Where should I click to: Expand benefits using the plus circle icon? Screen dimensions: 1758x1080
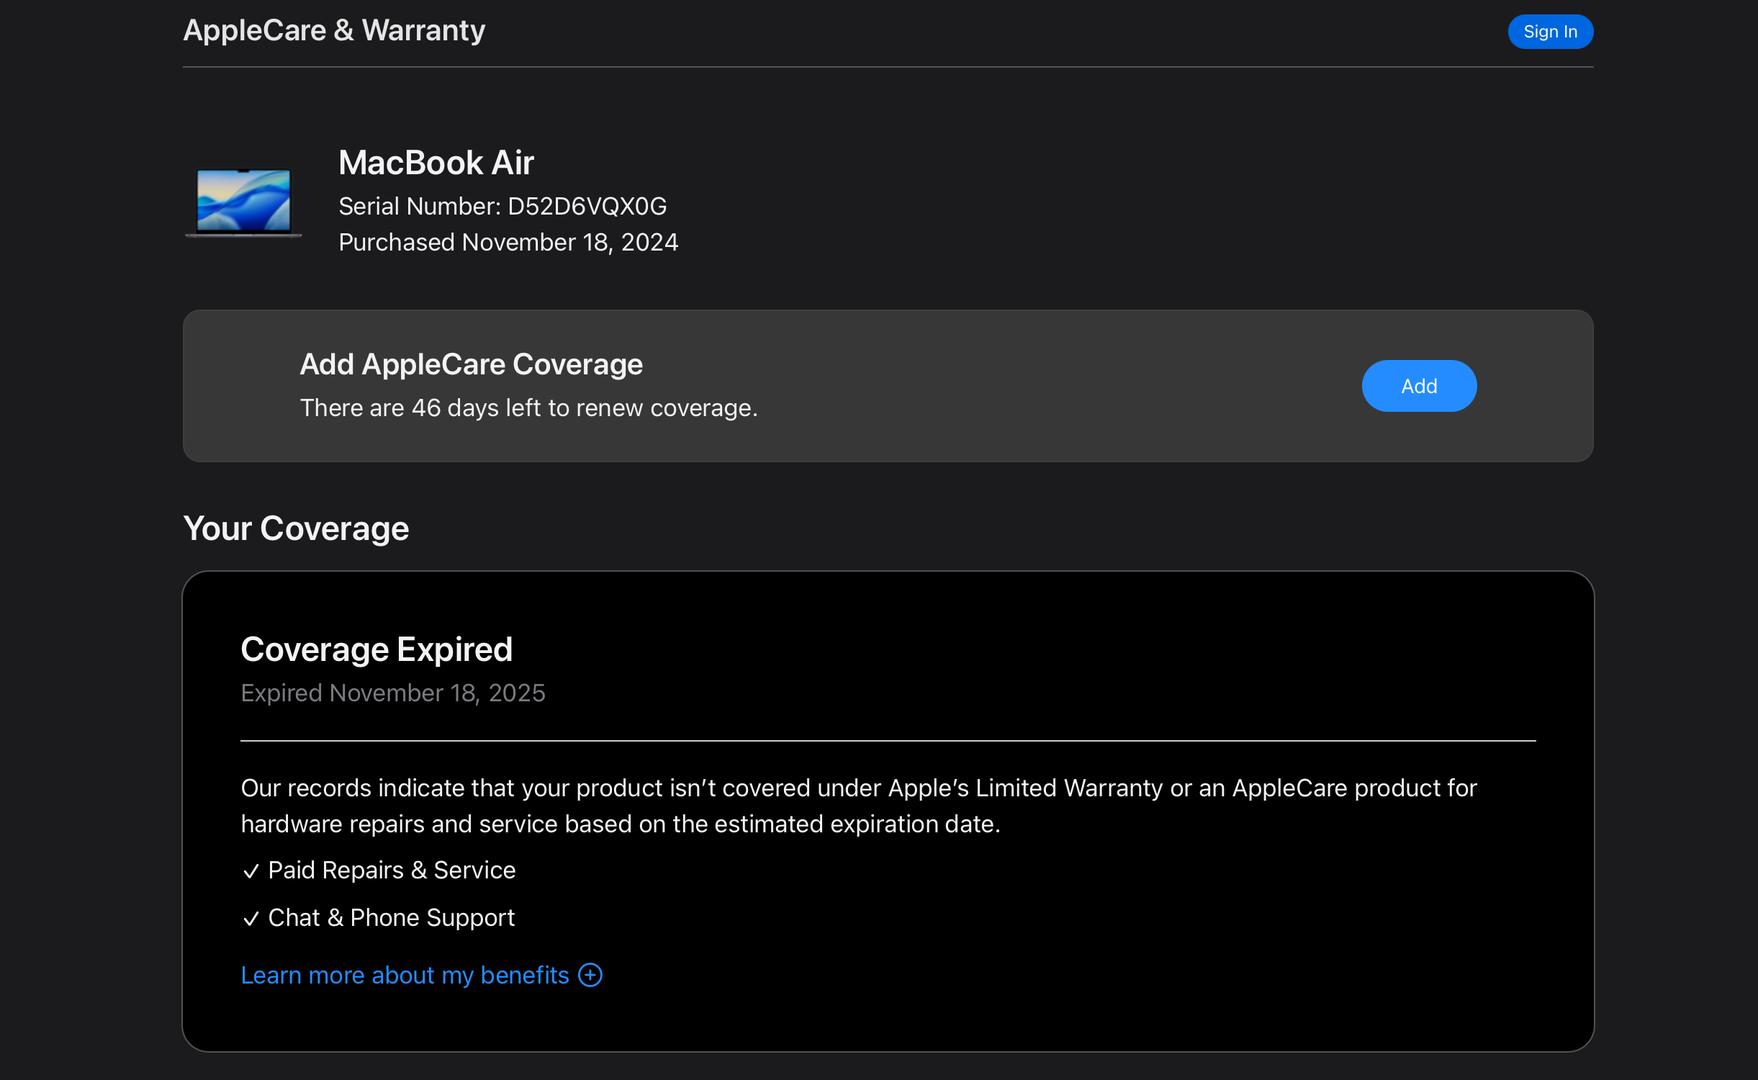590,975
